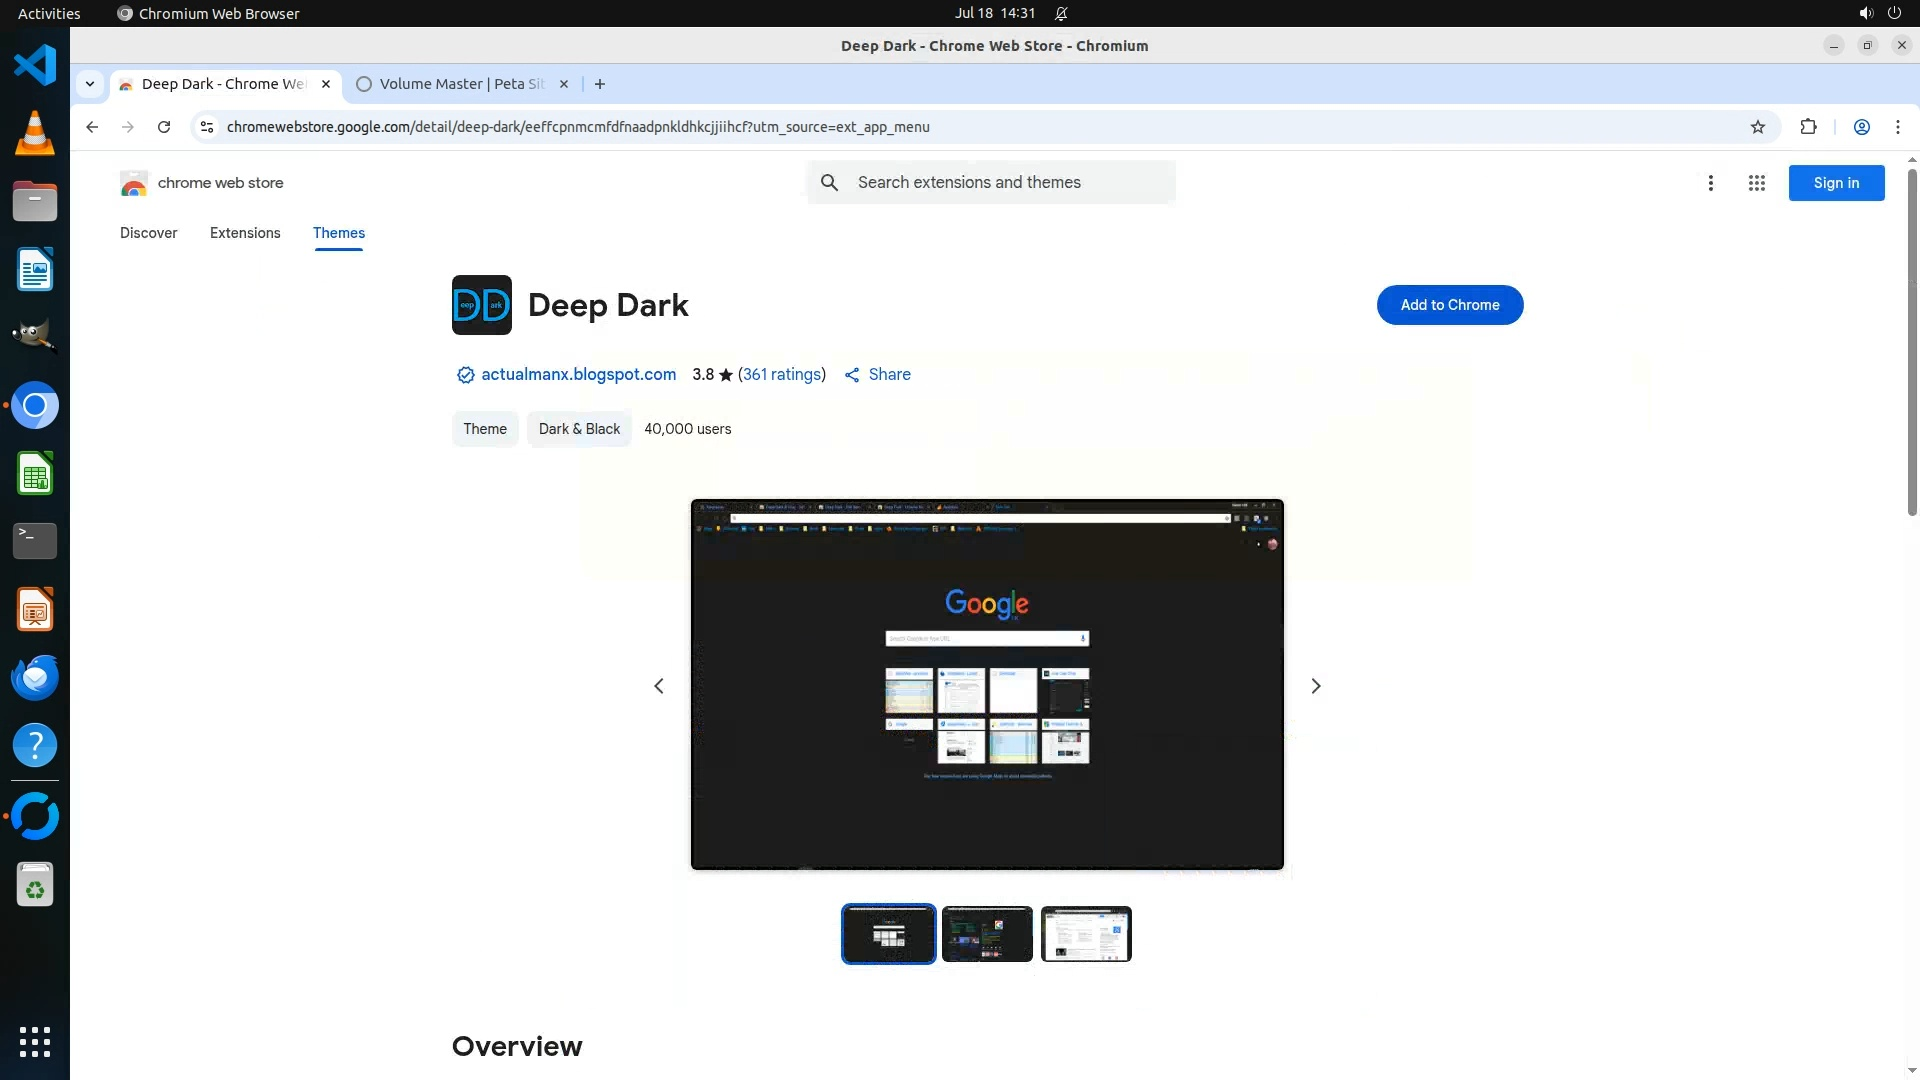Image resolution: width=1920 pixels, height=1080 pixels.
Task: Toggle system notifications bell in top bar
Action: tap(1061, 14)
